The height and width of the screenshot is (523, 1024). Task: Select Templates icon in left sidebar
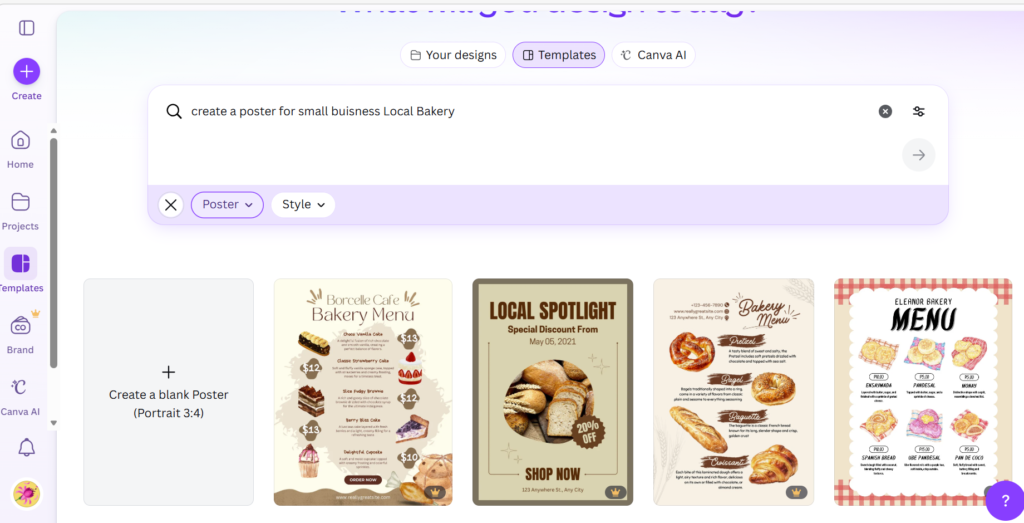20,264
